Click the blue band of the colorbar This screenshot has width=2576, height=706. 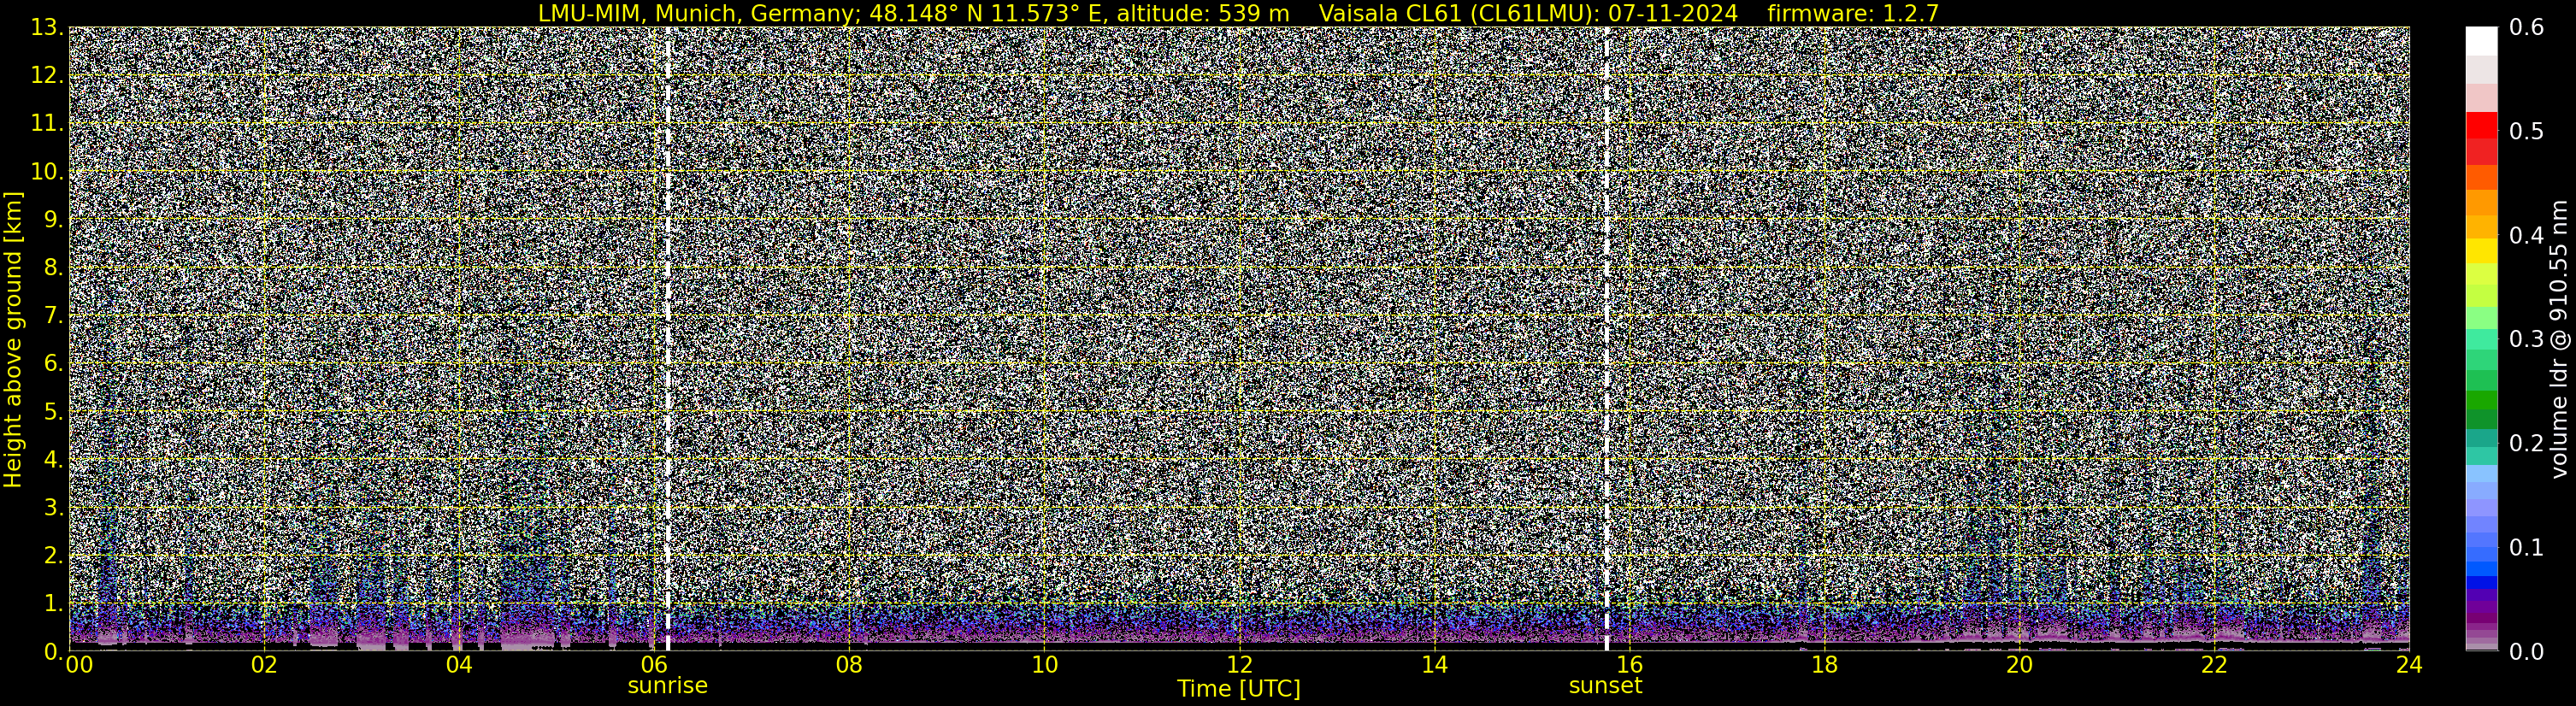point(2481,570)
